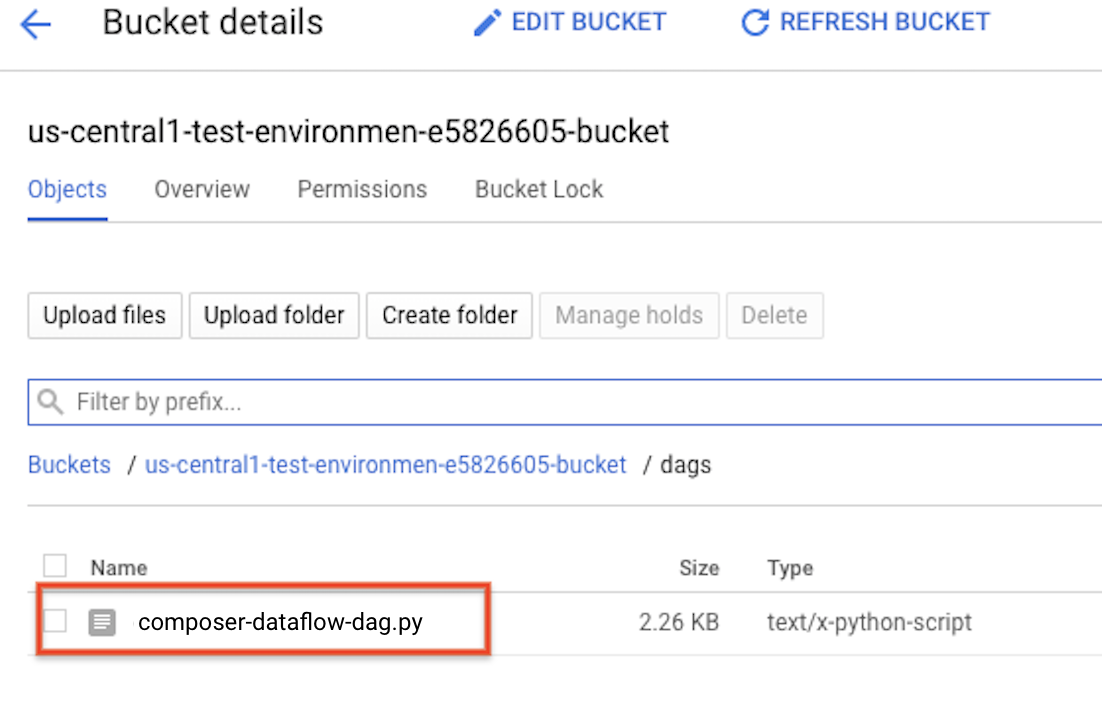Screen dimensions: 1102x702
Task: Open the Permissions tab
Action: [361, 189]
